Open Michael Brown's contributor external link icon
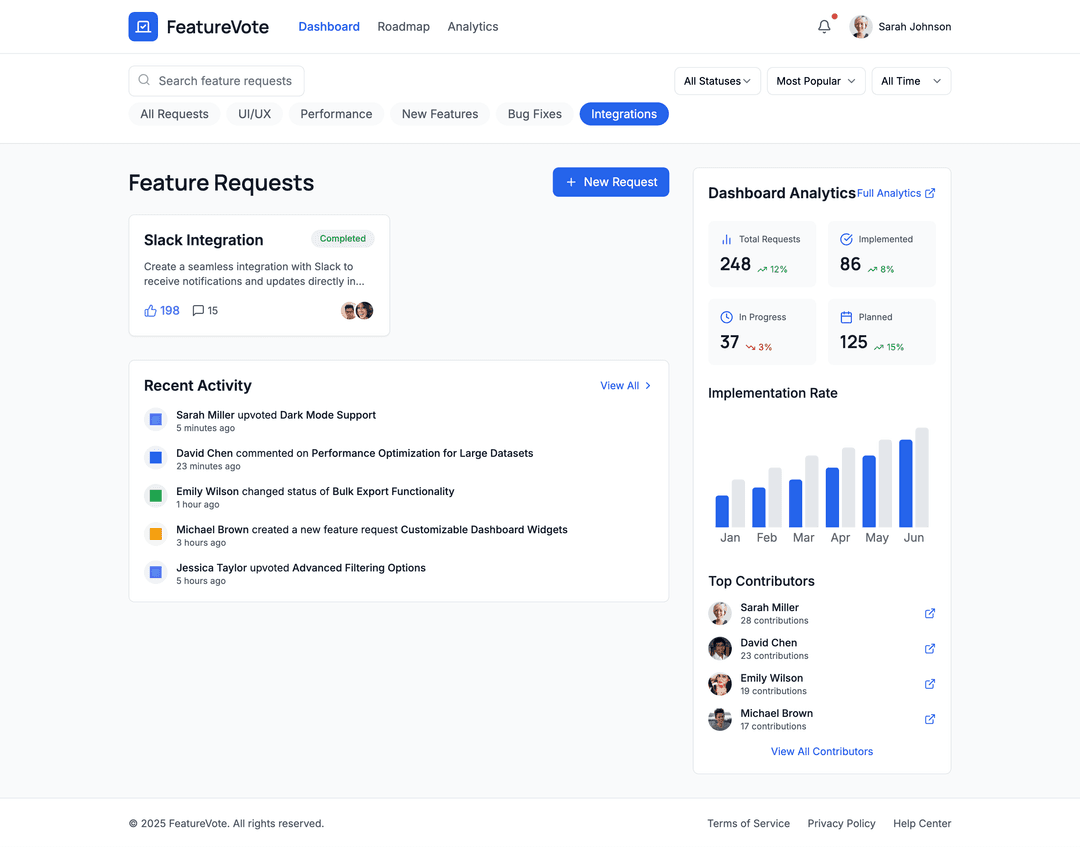Image resolution: width=1080 pixels, height=849 pixels. pos(929,719)
